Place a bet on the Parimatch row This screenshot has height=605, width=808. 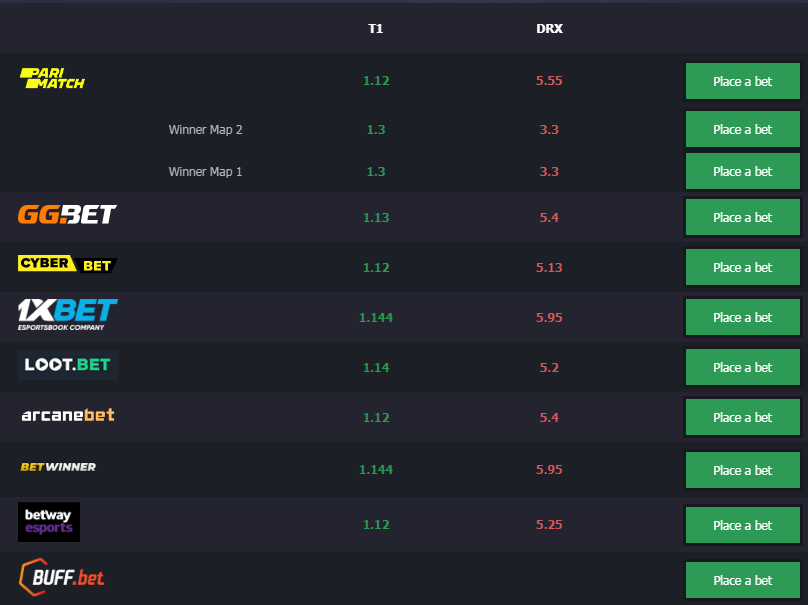(x=743, y=81)
